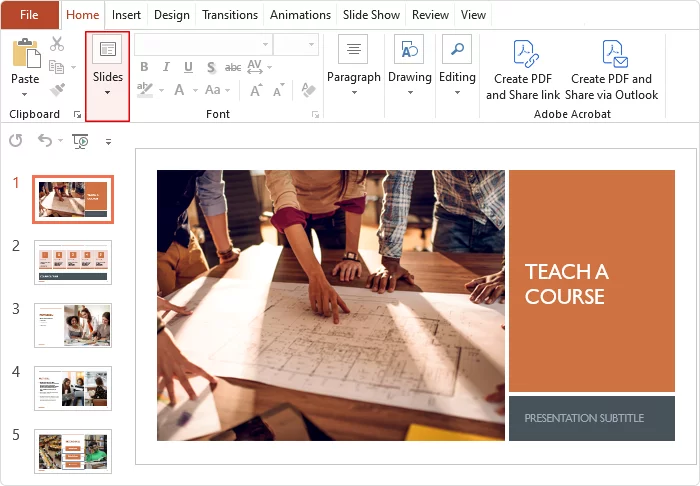Expand the Editing dropdown arrow
Image resolution: width=700 pixels, height=486 pixels.
457,92
